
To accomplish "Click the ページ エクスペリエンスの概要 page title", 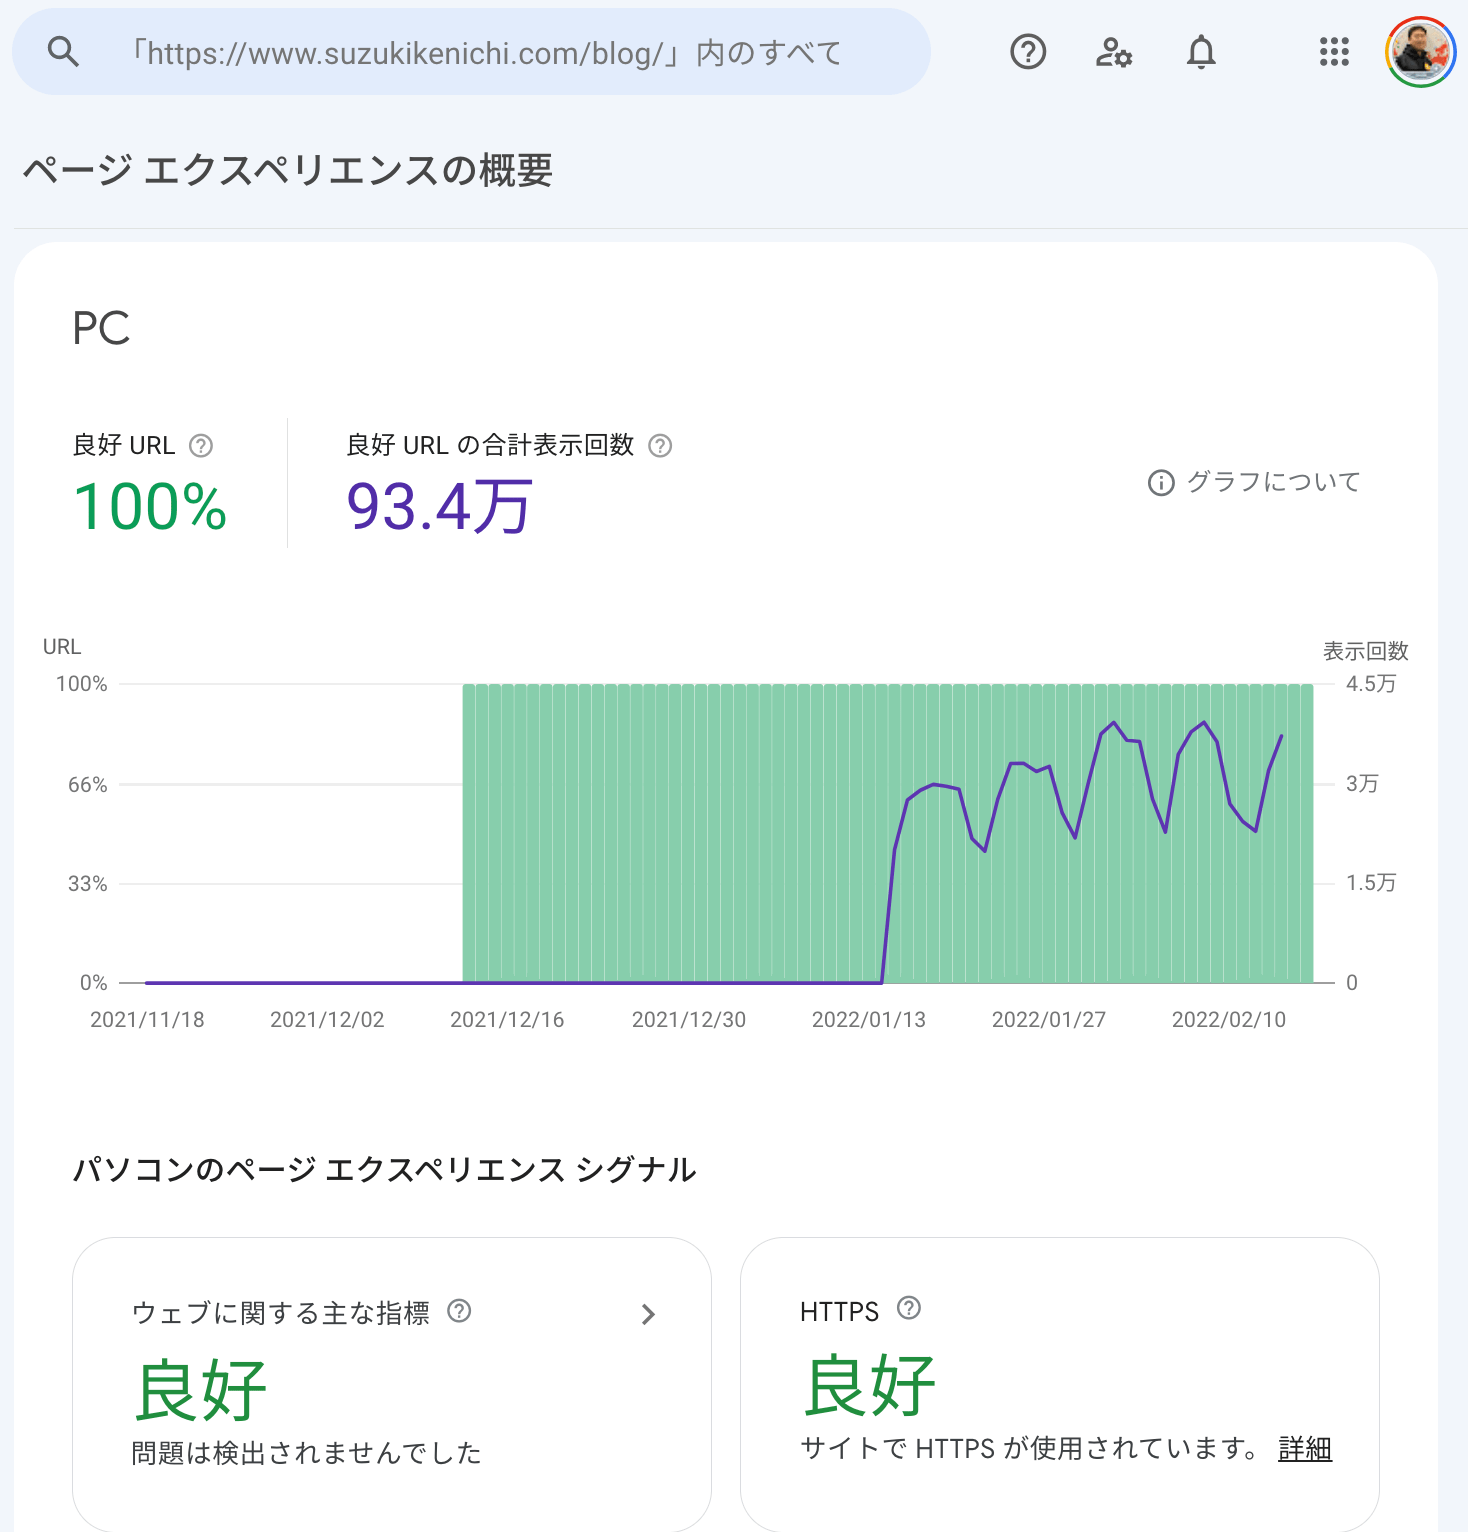I will 288,170.
